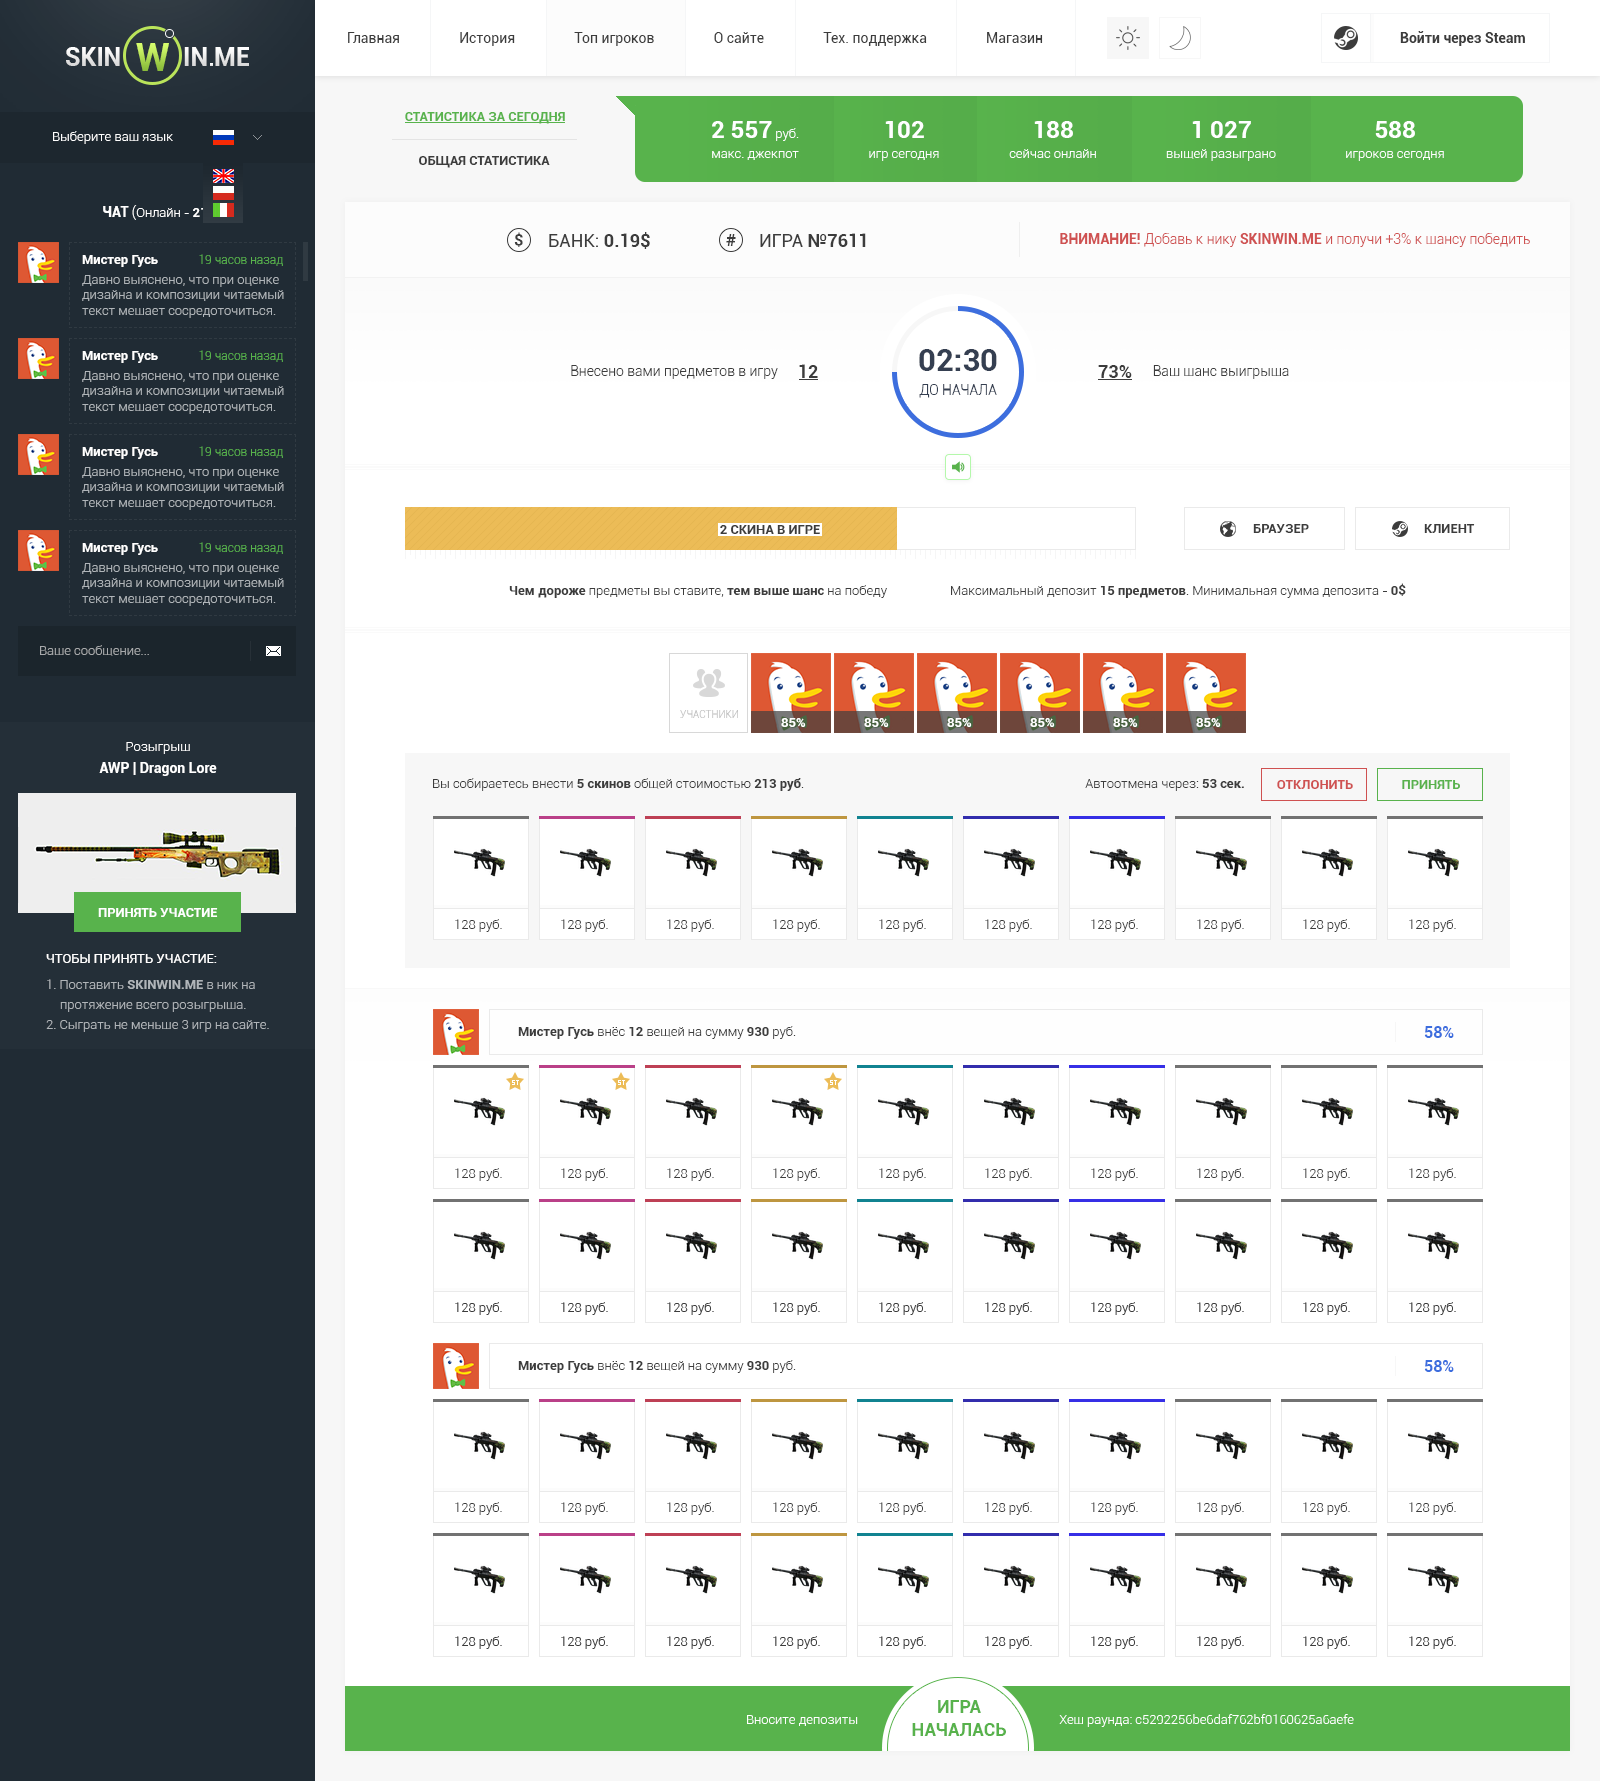Send chat message envelope icon
The height and width of the screenshot is (1781, 1600).
pos(273,651)
